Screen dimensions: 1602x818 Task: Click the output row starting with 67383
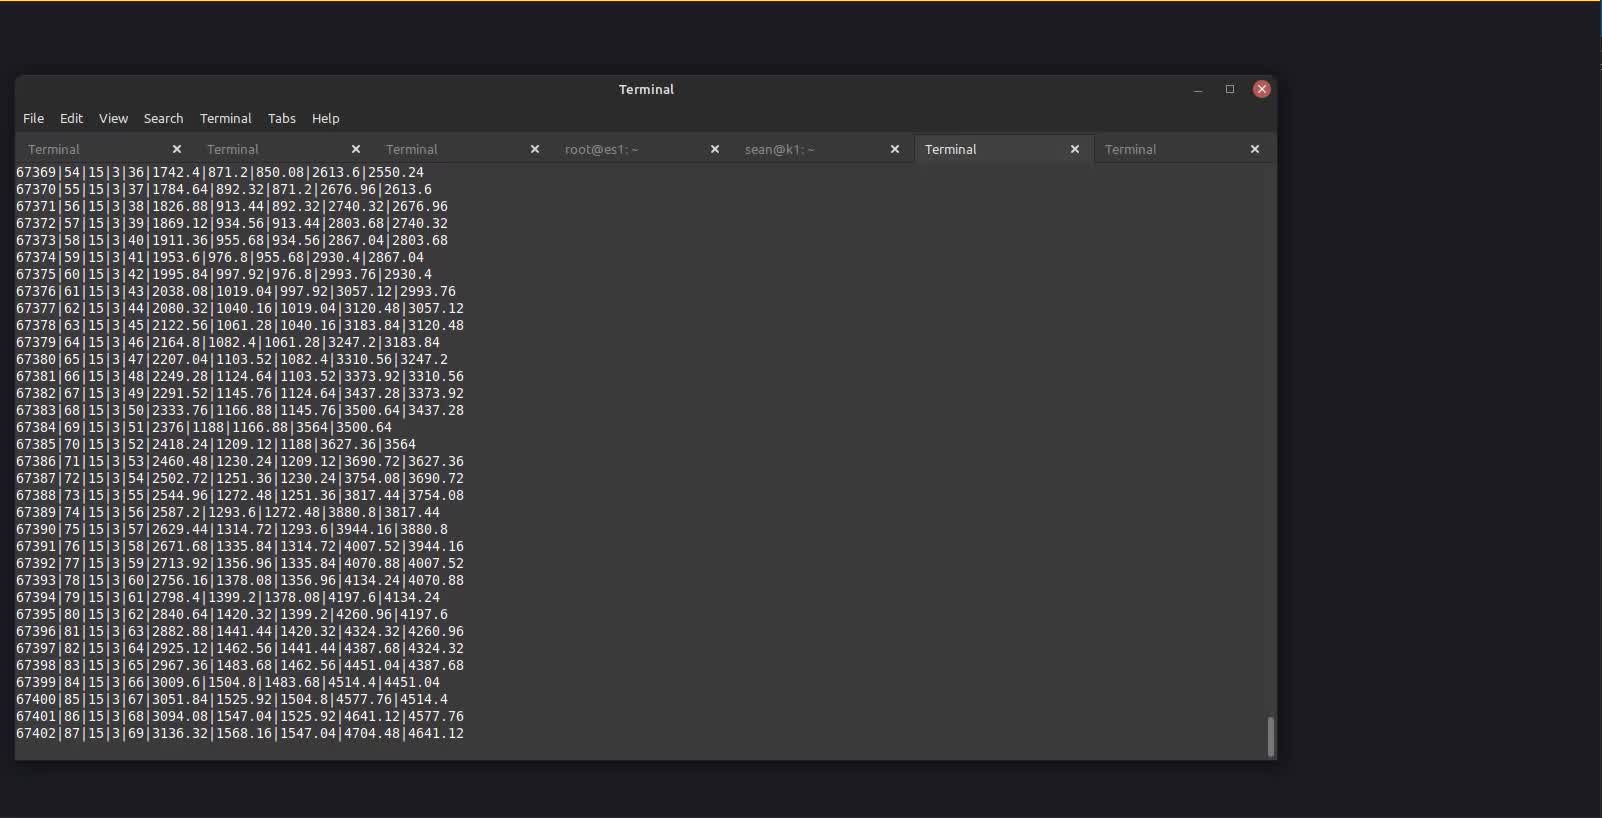click(x=240, y=410)
